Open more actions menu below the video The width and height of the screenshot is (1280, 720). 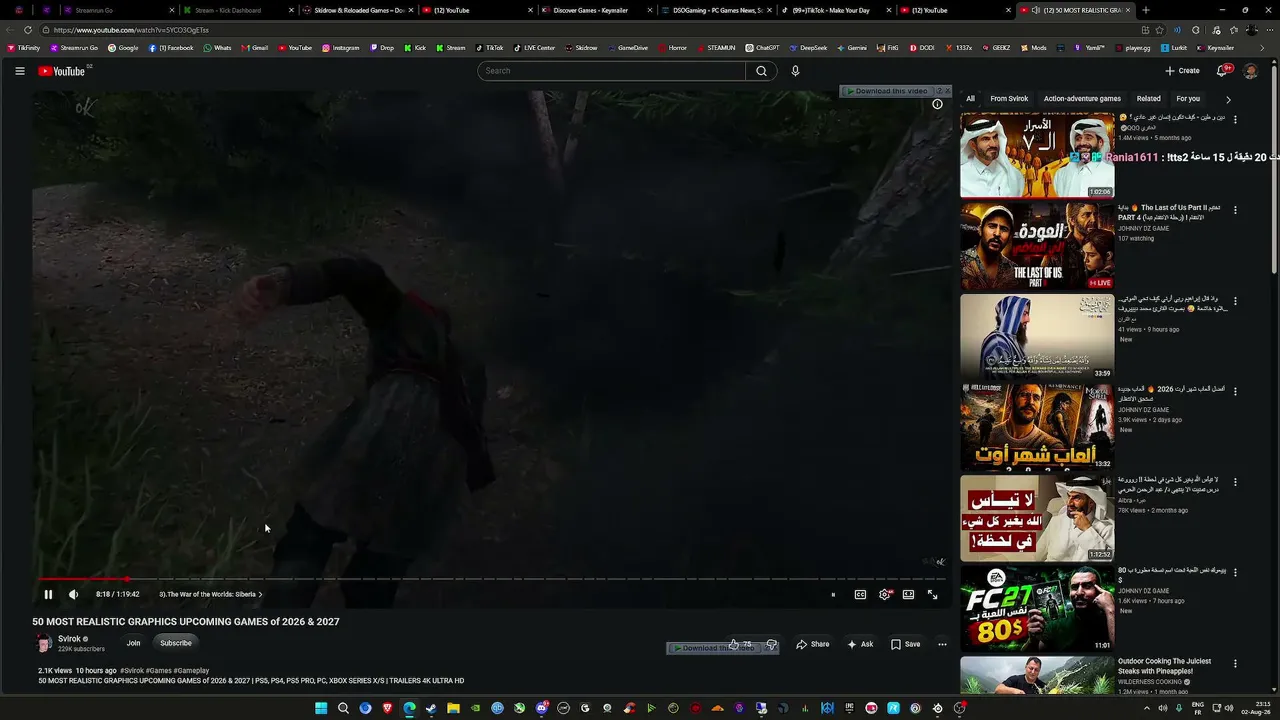[942, 644]
